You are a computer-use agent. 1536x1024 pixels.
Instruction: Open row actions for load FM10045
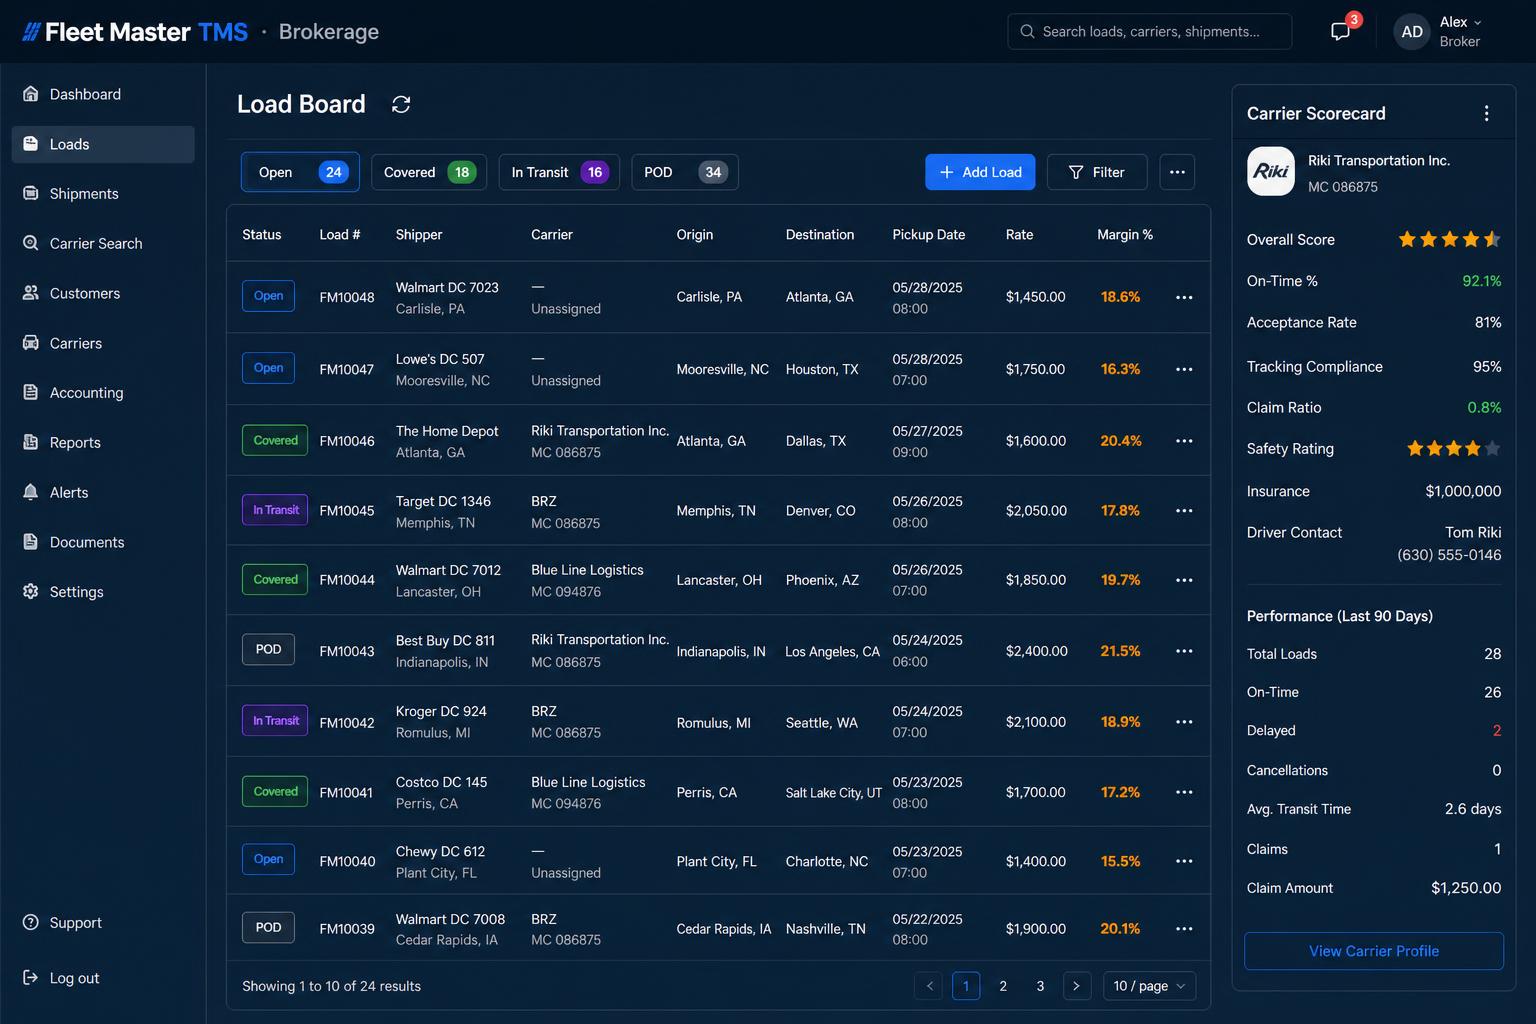1184,510
